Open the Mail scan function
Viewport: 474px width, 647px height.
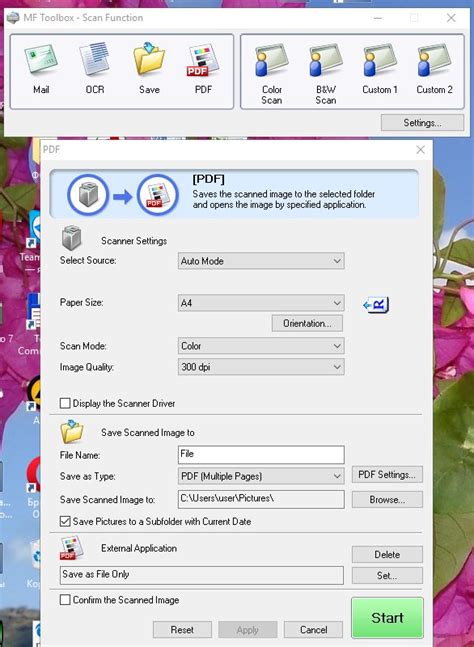coord(41,69)
